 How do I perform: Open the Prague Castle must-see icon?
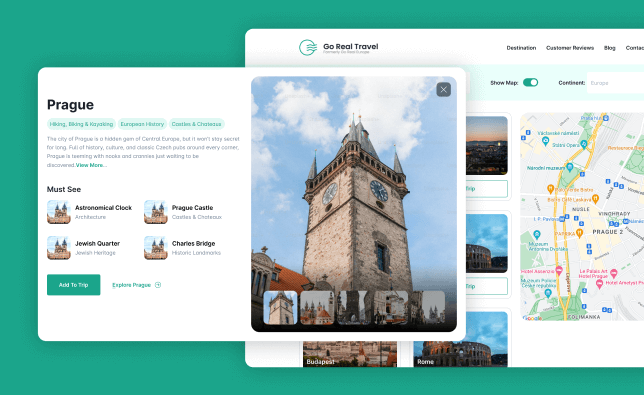156,212
